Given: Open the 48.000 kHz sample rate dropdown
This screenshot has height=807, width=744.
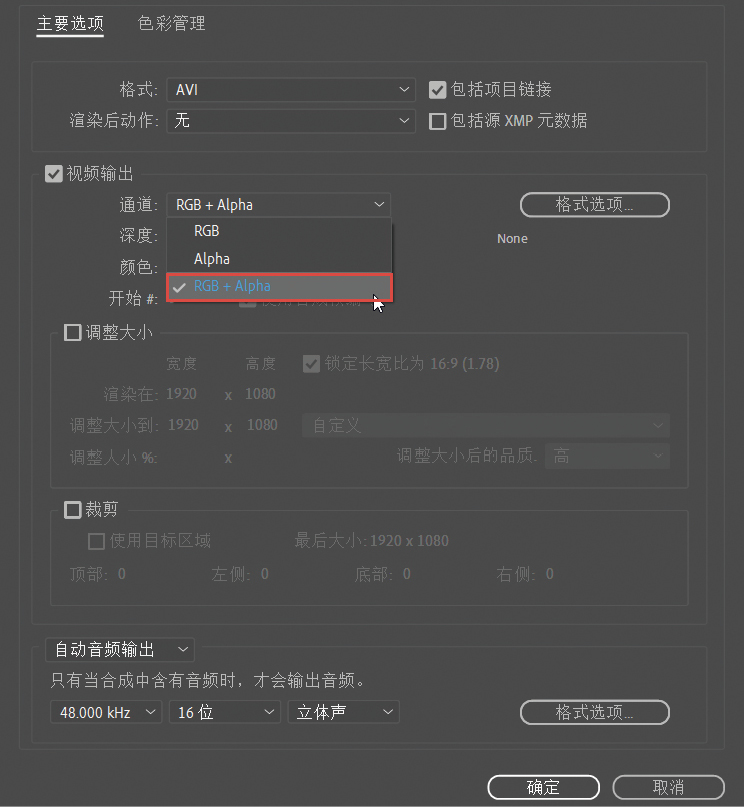Looking at the screenshot, I should (x=106, y=712).
